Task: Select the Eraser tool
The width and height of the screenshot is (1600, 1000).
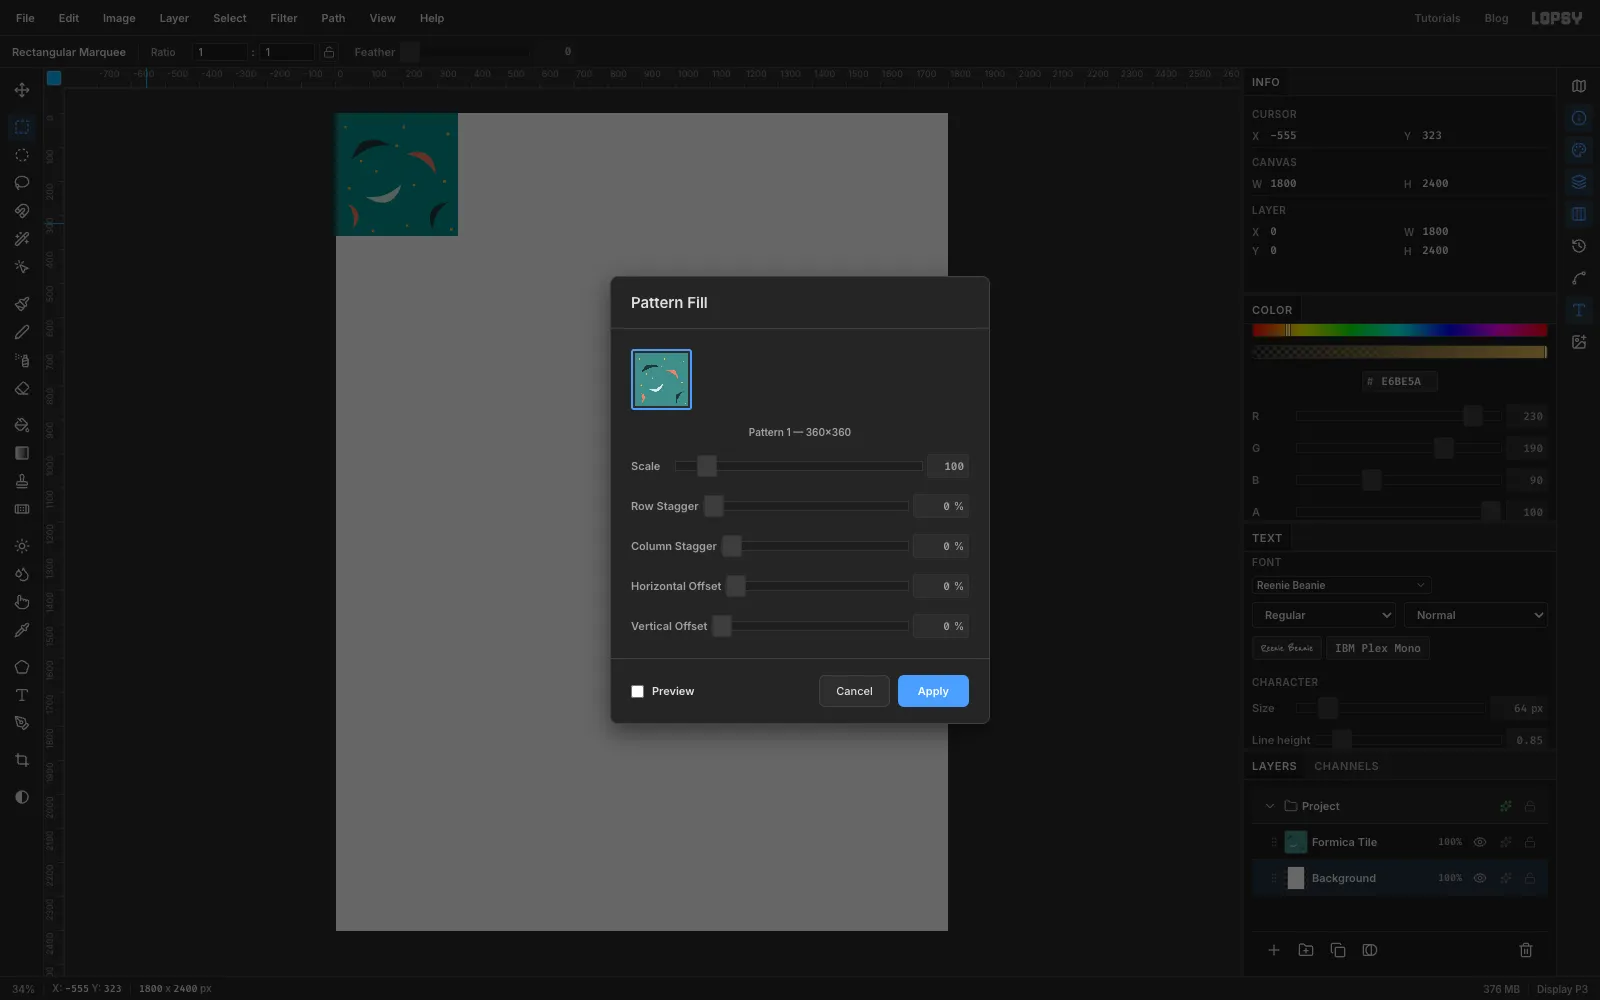Action: [x=22, y=389]
